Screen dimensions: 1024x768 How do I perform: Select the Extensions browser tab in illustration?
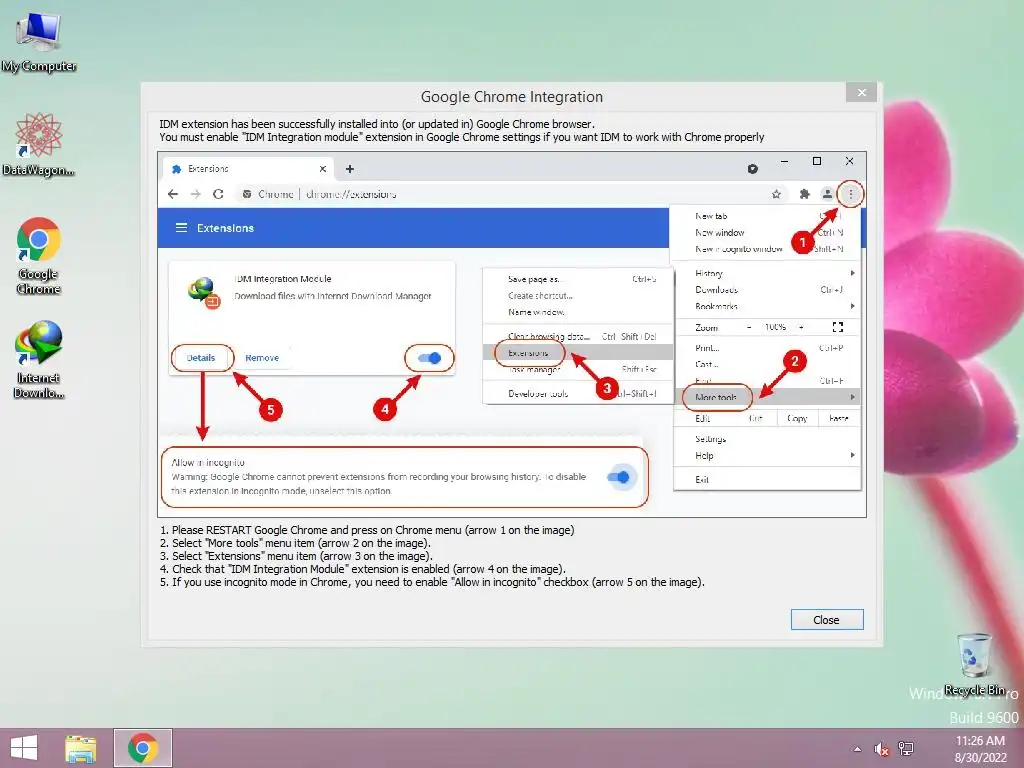[248, 169]
